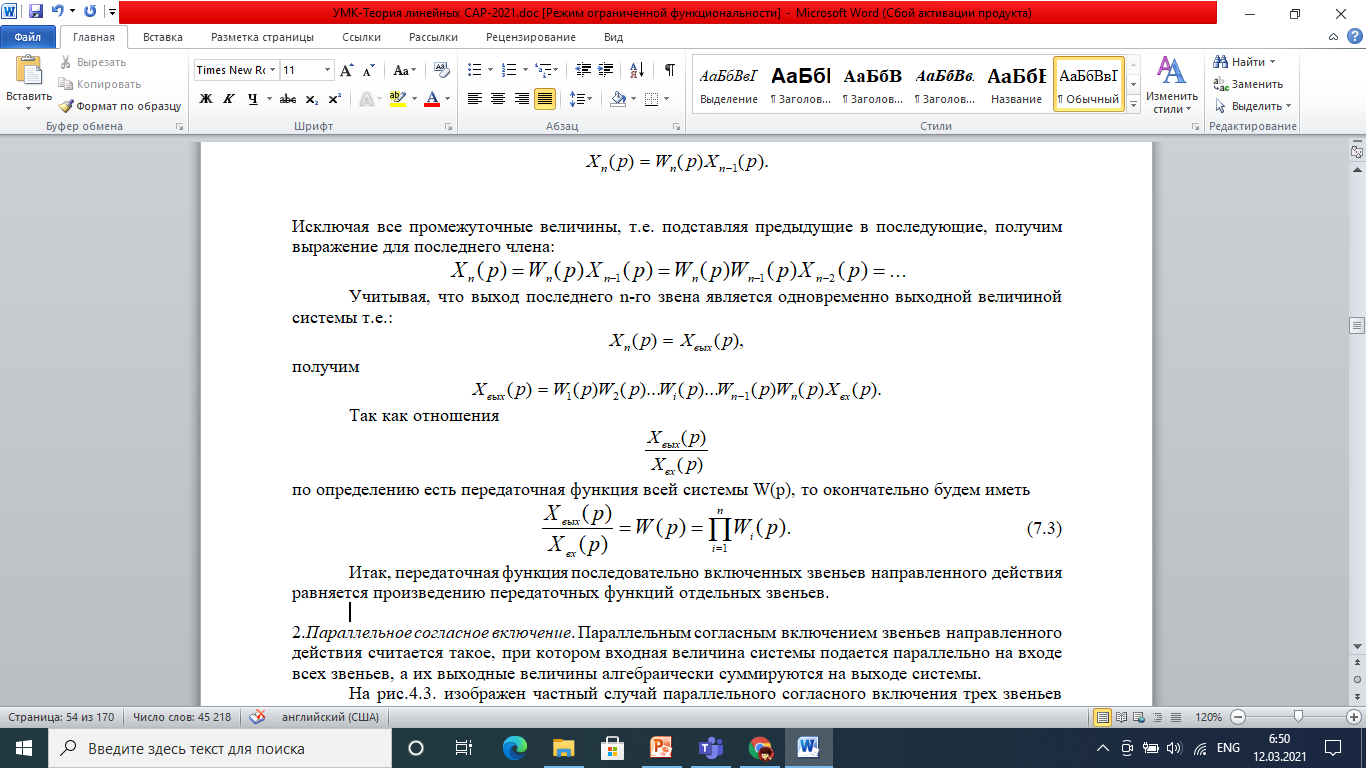Open Microsoft Edge from the taskbar

(x=514, y=748)
